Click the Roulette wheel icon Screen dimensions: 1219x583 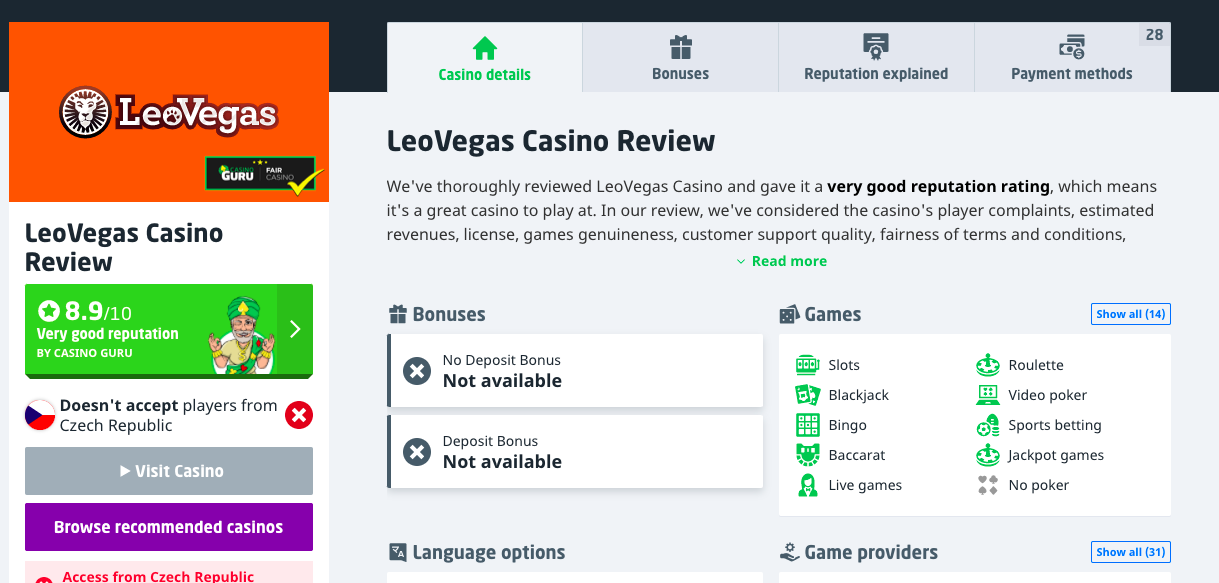(988, 365)
